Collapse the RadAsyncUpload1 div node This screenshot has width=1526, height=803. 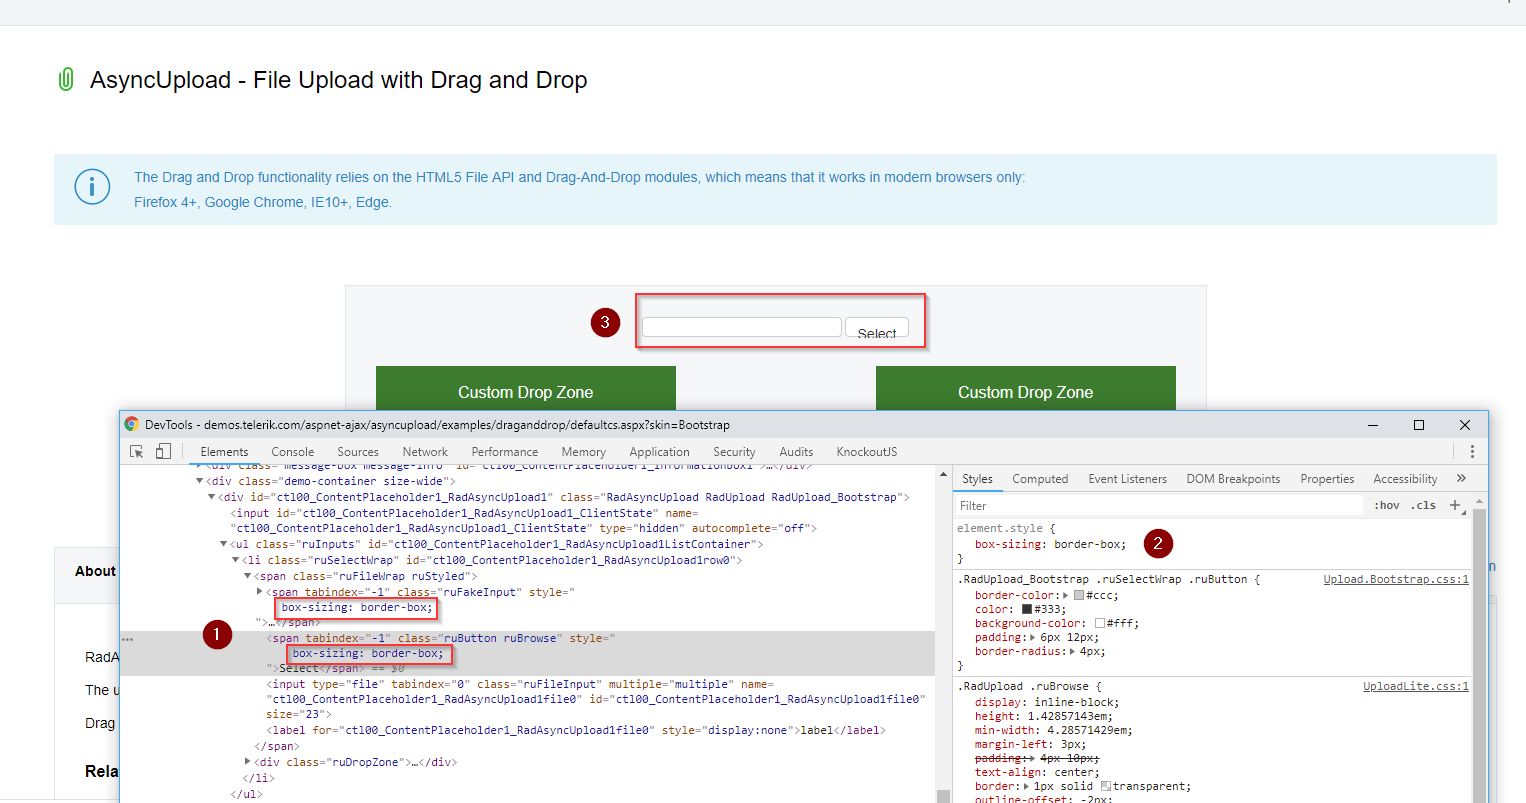(212, 497)
